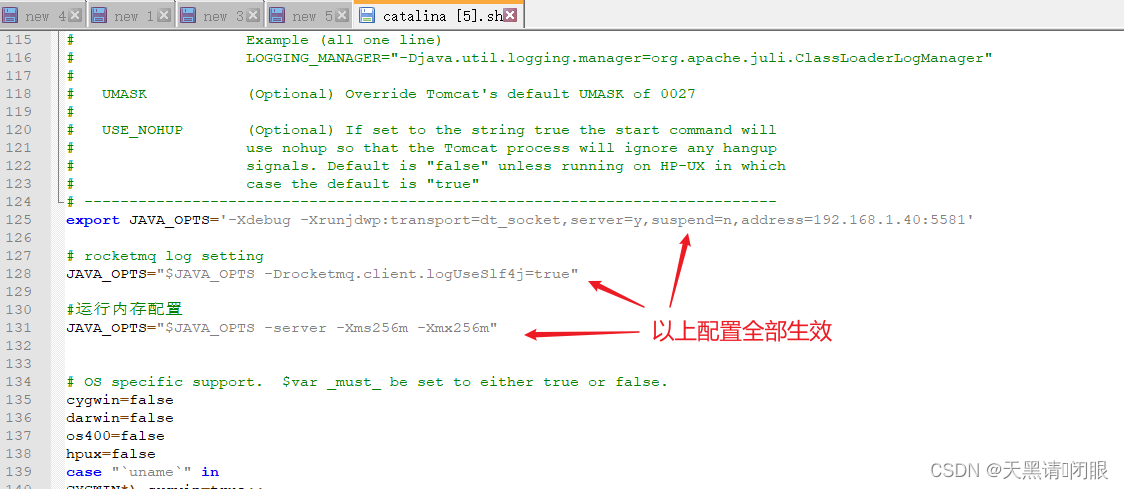Viewport: 1124px width, 489px height.
Task: Close the catalina [5].sh tab
Action: [510, 15]
